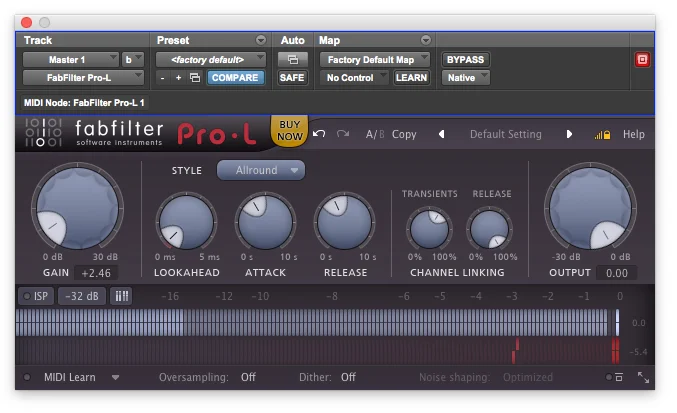
Task: Click the output level lock icon
Action: pyautogui.click(x=602, y=135)
